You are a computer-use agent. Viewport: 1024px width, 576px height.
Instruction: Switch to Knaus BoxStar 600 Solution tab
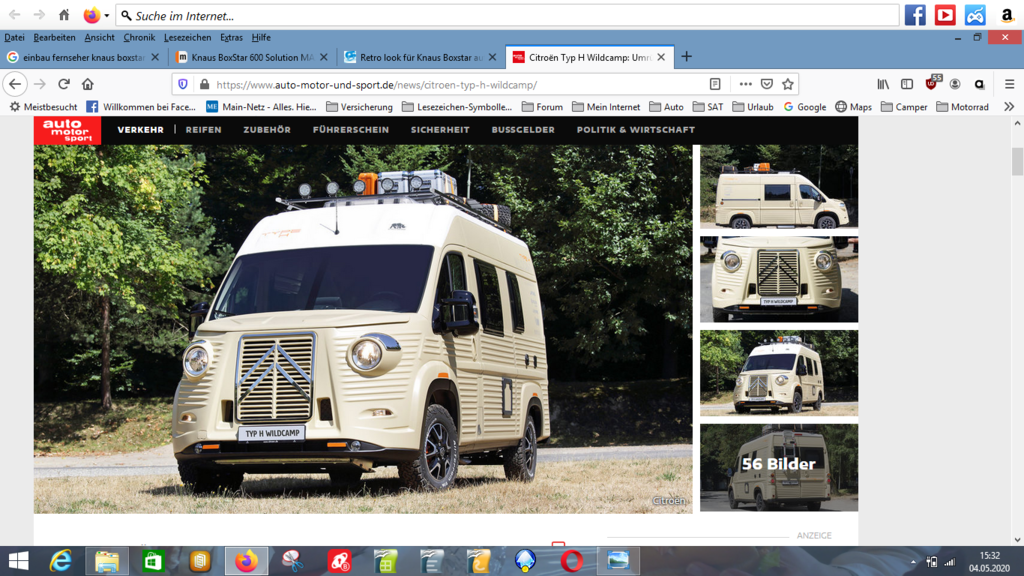click(251, 57)
